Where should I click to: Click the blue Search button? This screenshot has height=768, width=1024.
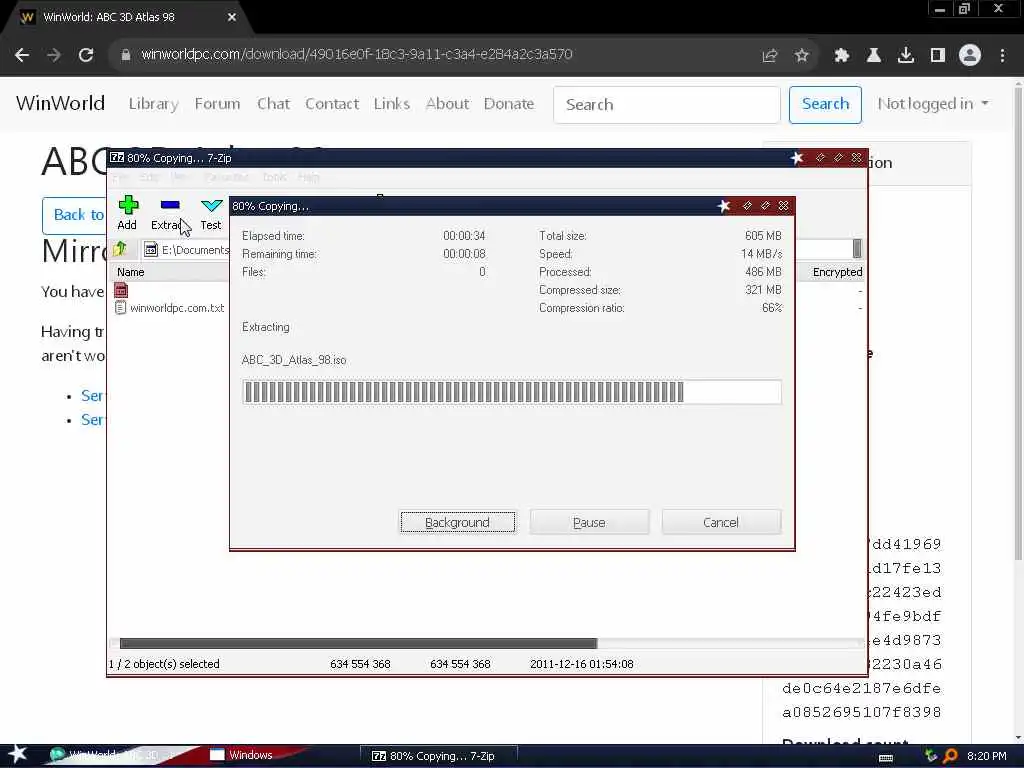[825, 104]
